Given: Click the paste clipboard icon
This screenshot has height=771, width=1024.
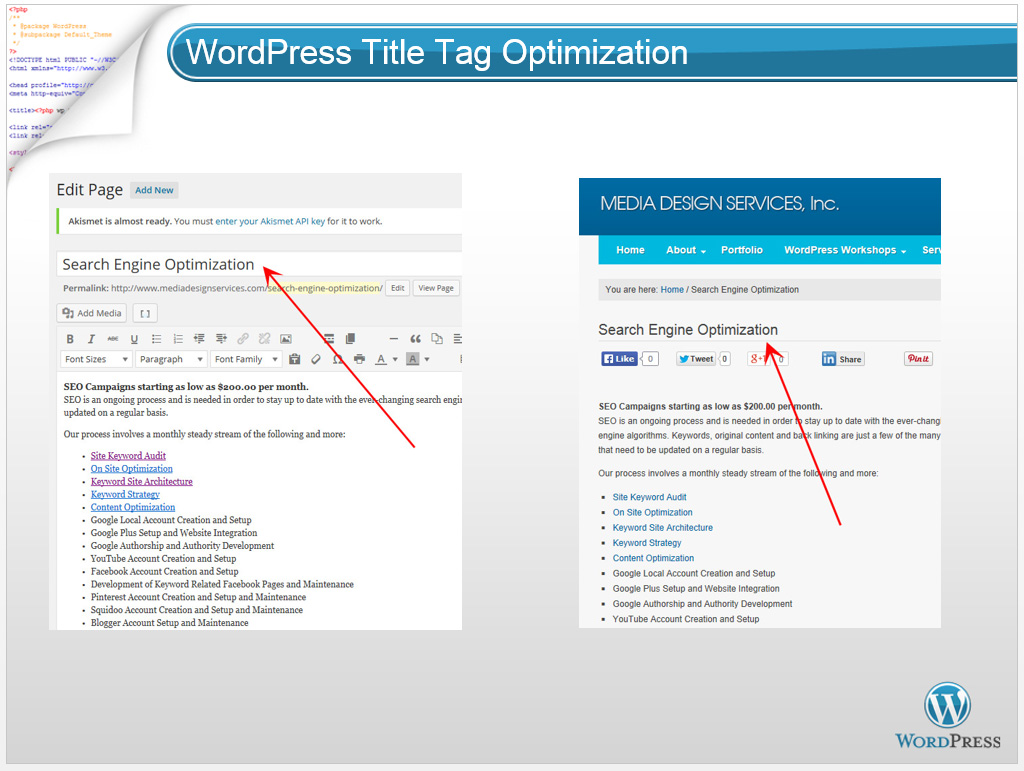Looking at the screenshot, I should (295, 359).
